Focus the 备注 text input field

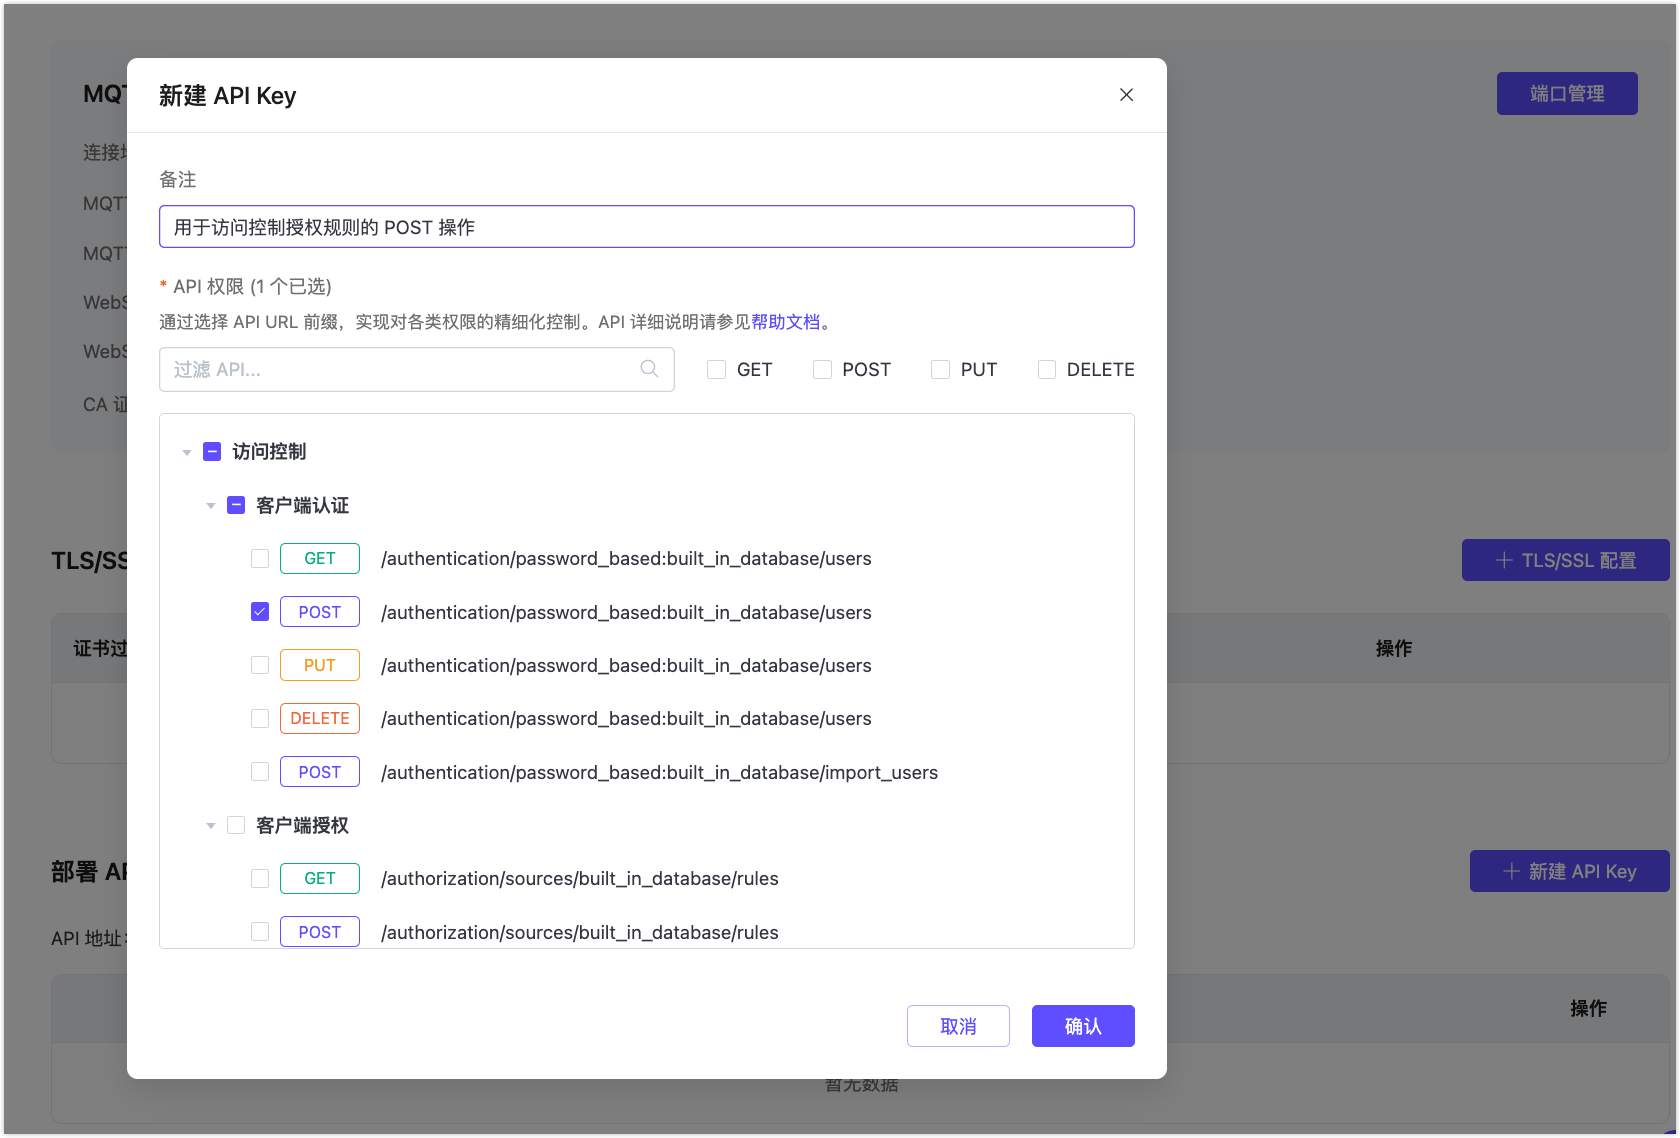click(646, 227)
